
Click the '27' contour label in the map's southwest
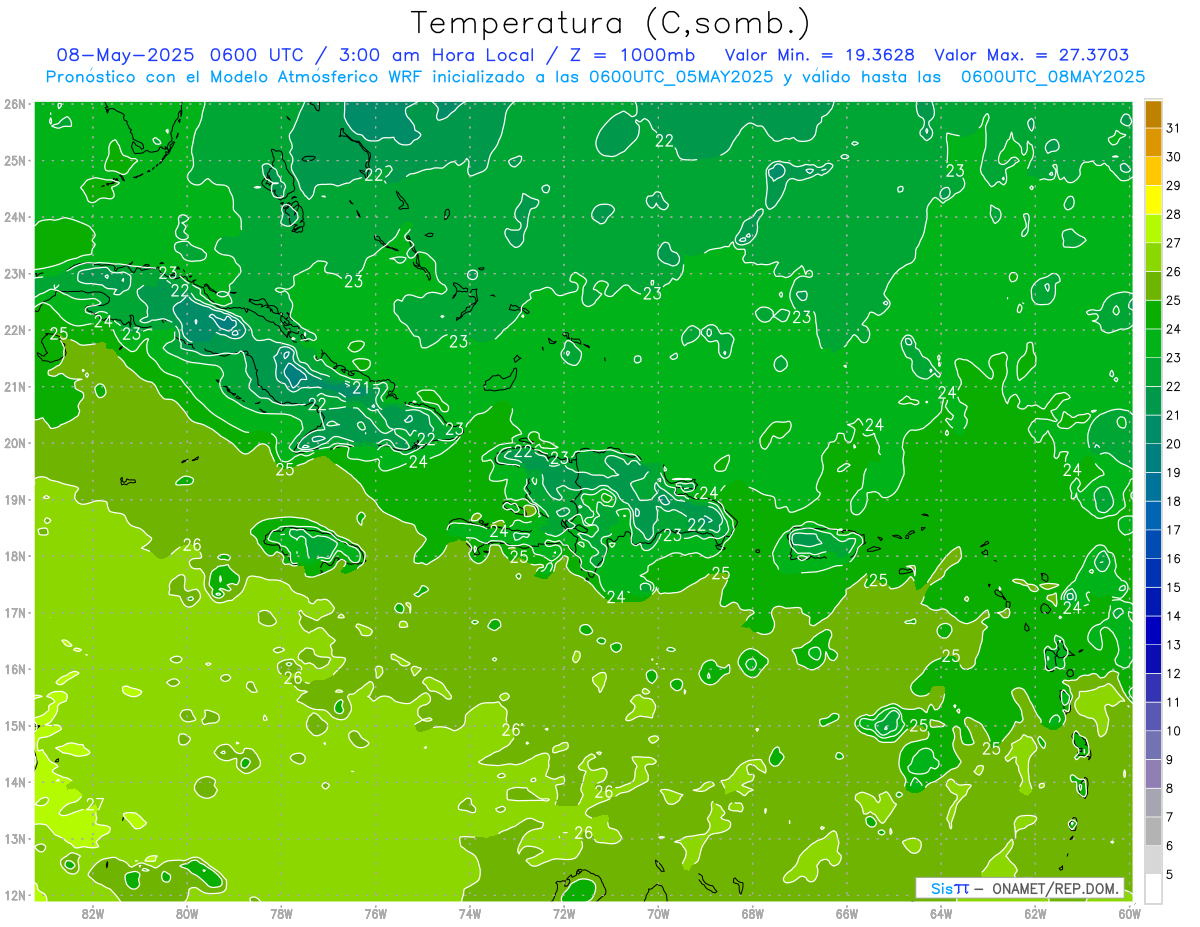click(96, 804)
